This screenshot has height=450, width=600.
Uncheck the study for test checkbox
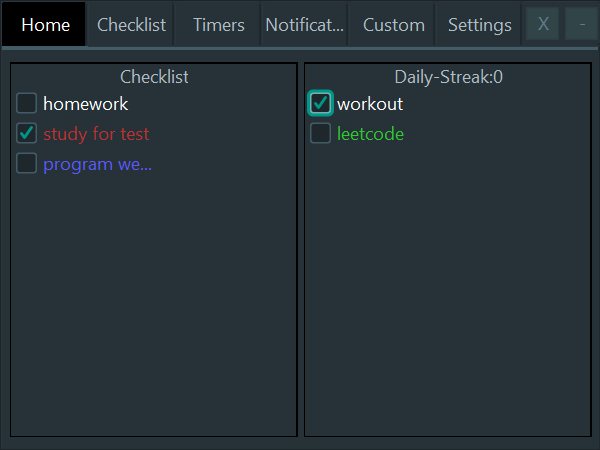pyautogui.click(x=26, y=133)
